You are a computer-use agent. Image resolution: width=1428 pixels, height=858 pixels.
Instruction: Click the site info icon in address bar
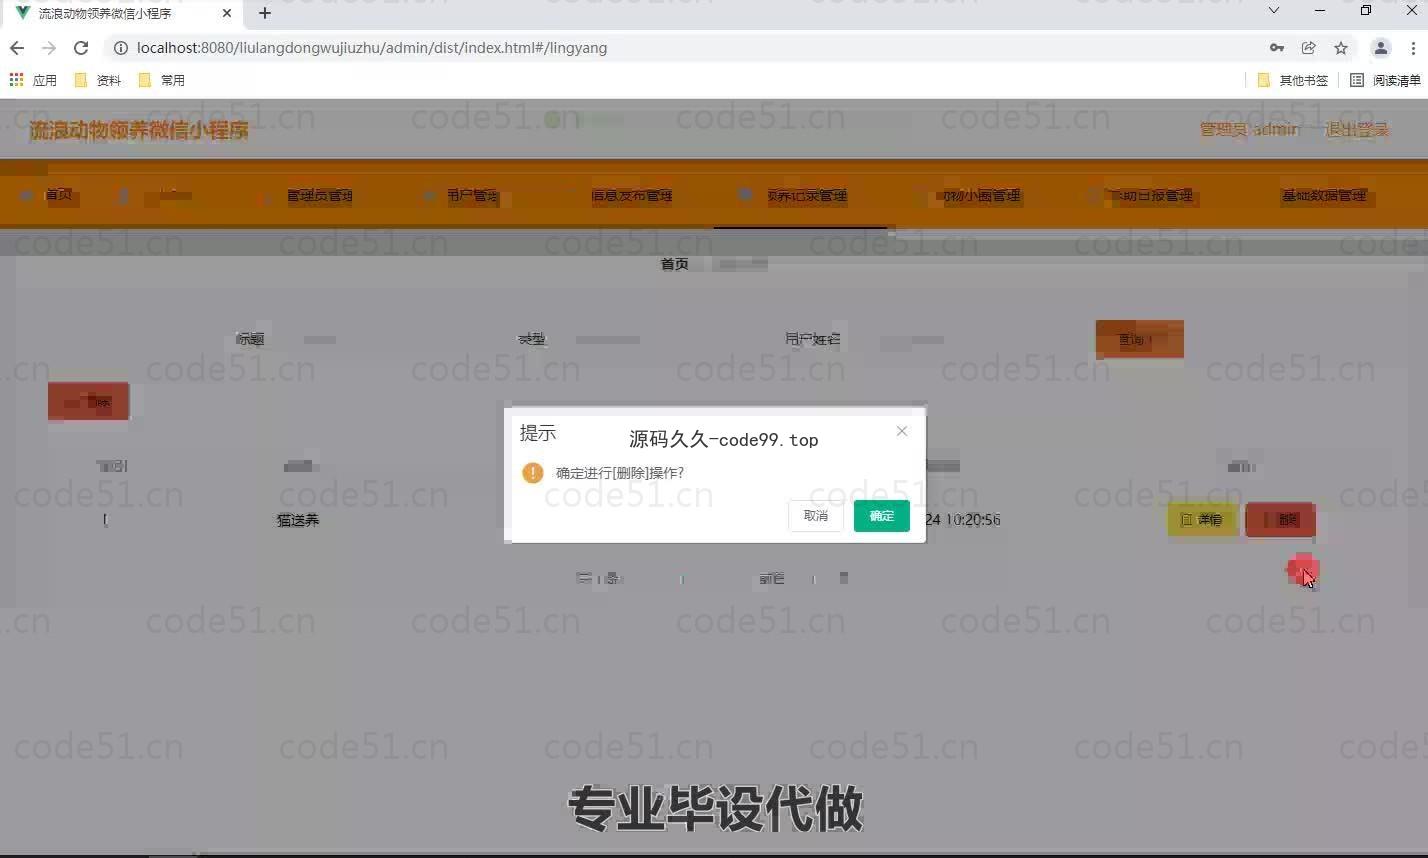(x=120, y=48)
